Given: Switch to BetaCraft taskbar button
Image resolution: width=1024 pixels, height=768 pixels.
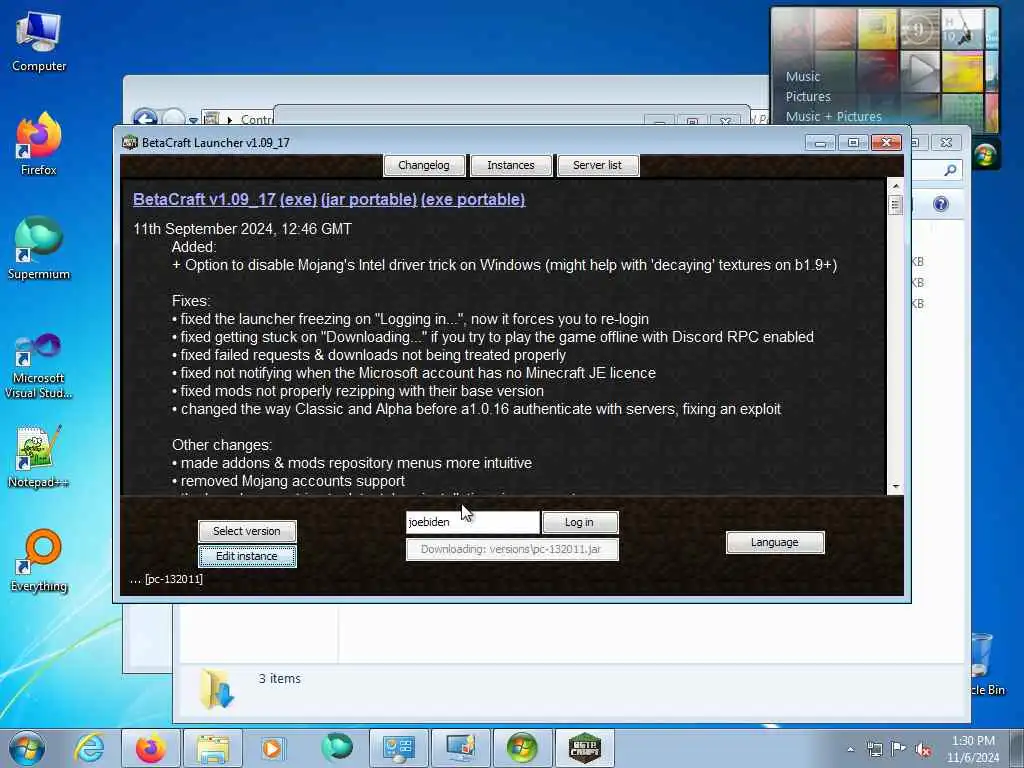Looking at the screenshot, I should [x=584, y=748].
